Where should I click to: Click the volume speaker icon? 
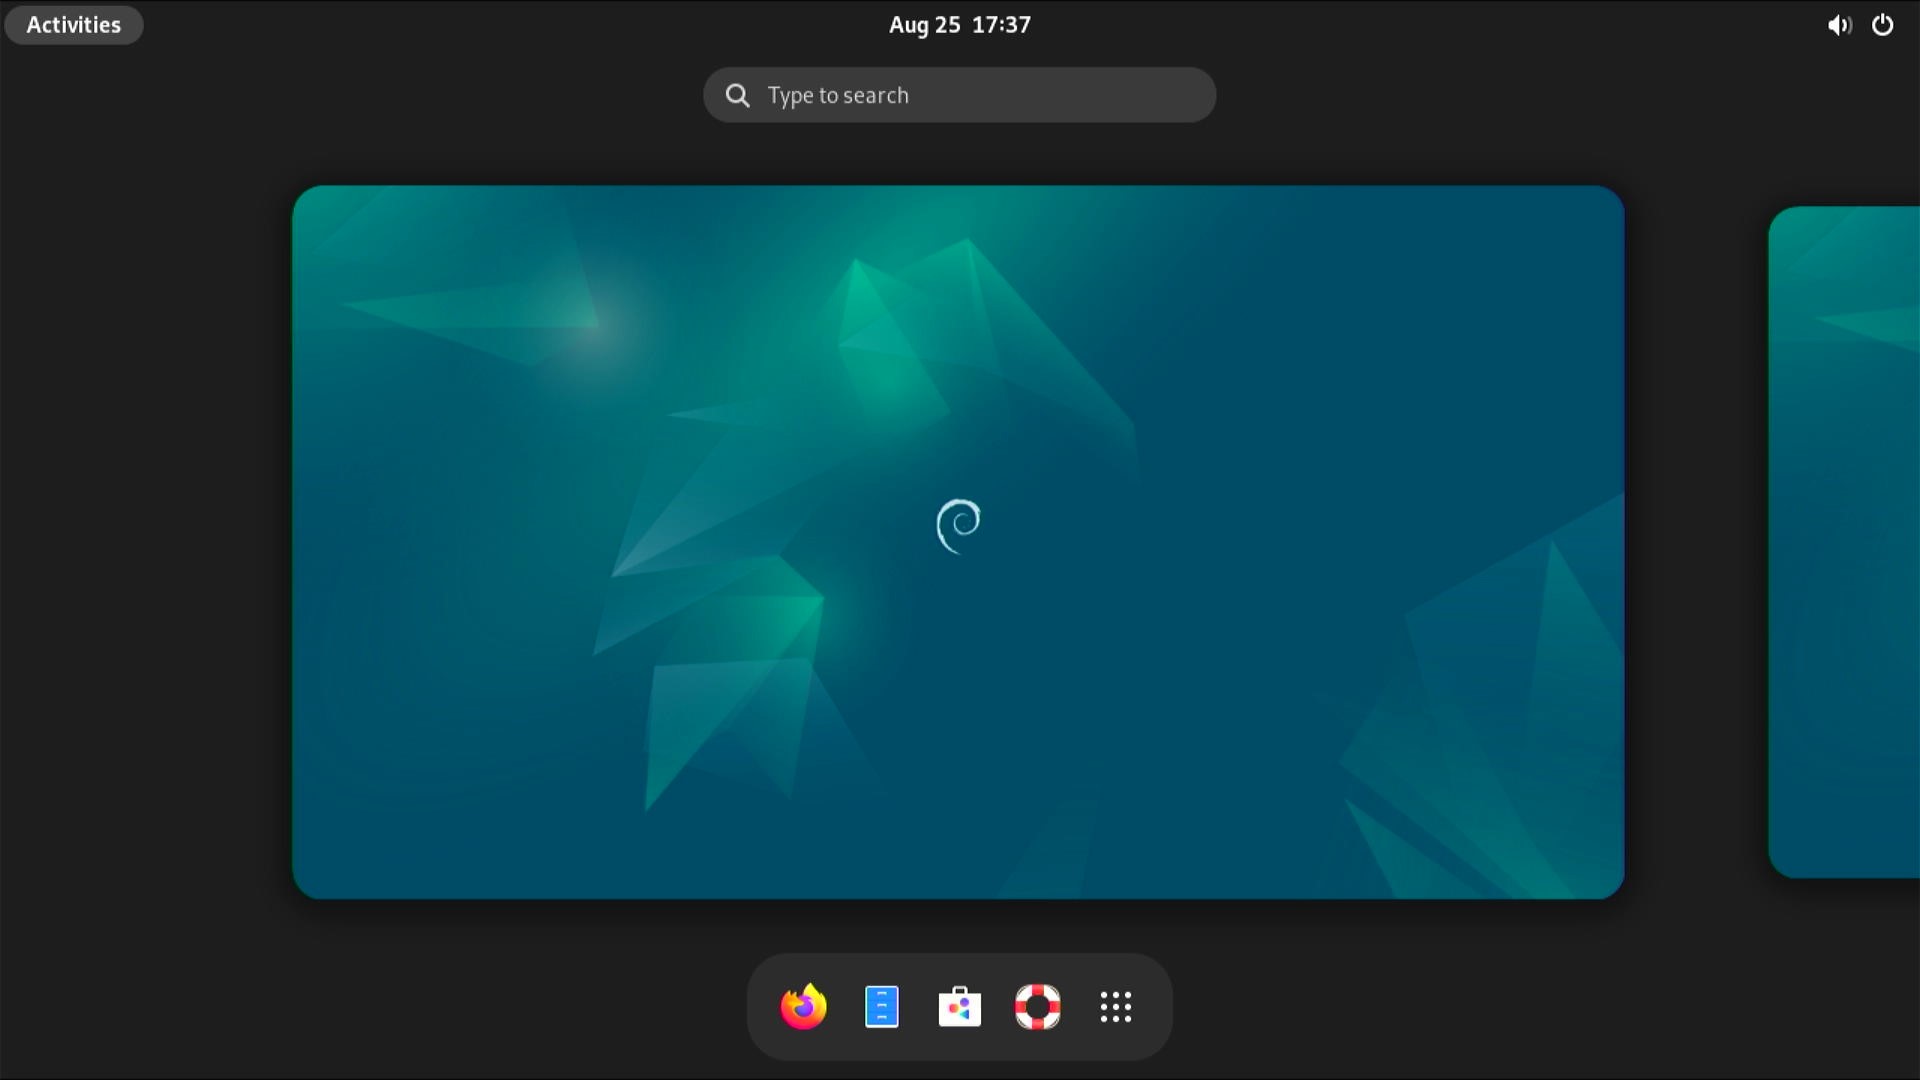1838,25
